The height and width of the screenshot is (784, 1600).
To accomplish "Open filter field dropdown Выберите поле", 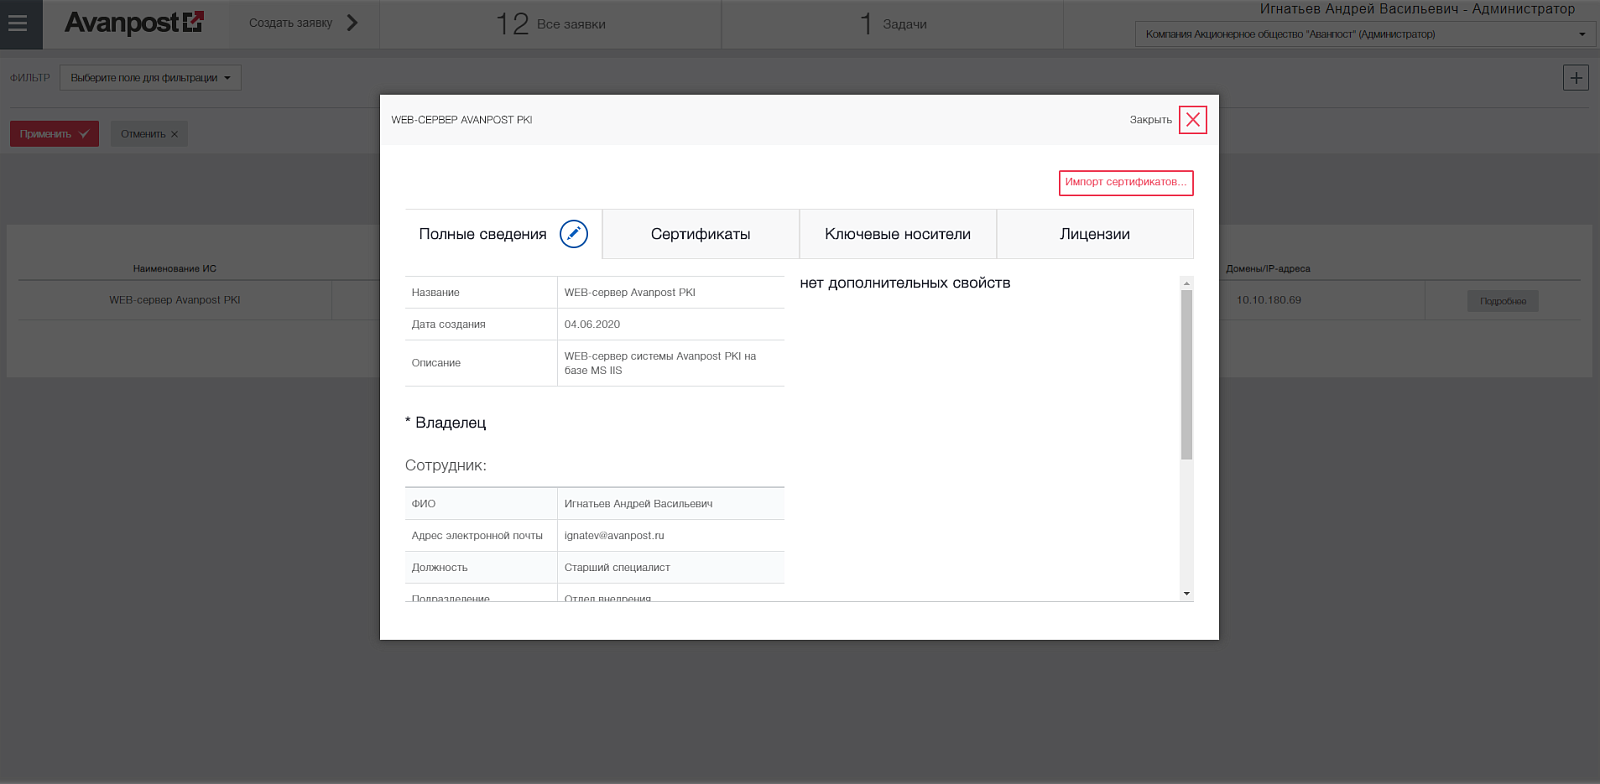I will coord(151,78).
